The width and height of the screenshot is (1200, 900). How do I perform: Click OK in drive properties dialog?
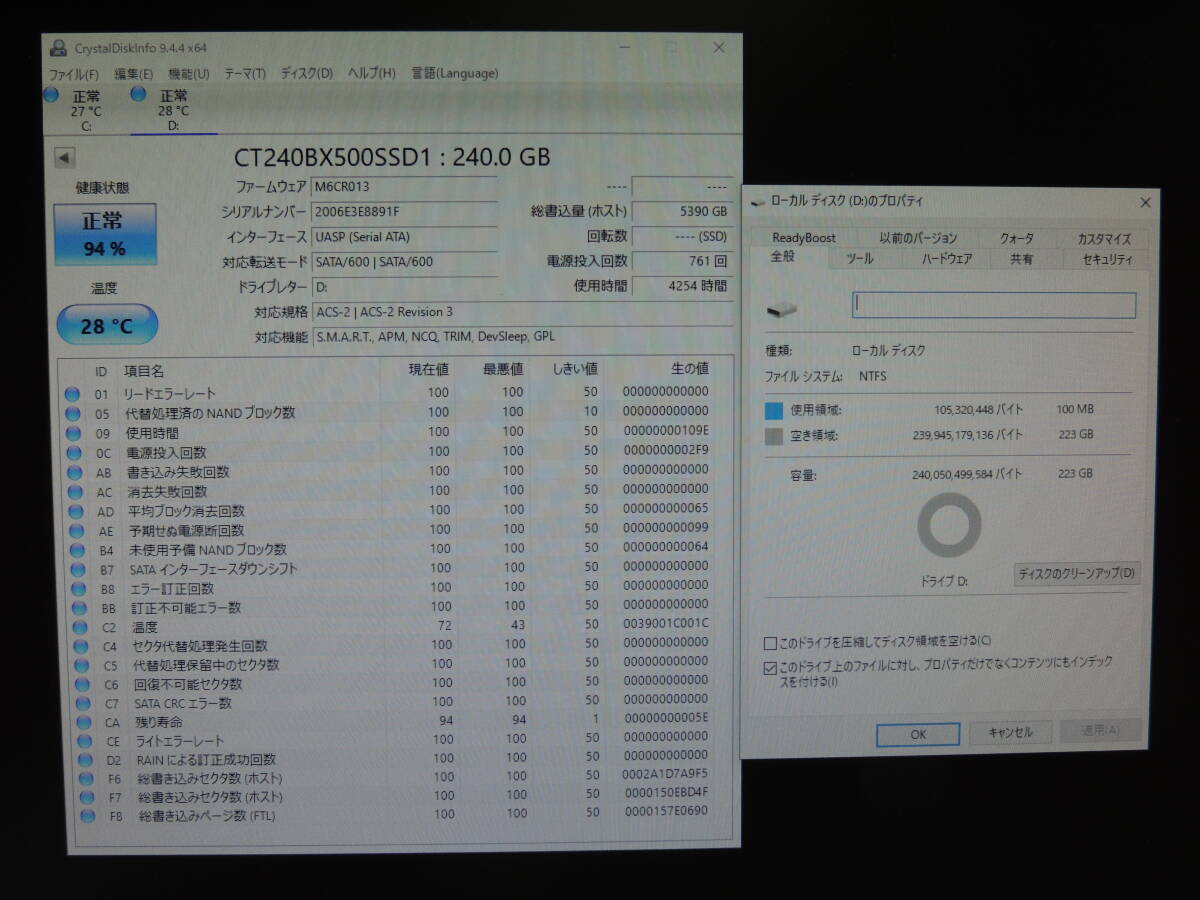(918, 734)
